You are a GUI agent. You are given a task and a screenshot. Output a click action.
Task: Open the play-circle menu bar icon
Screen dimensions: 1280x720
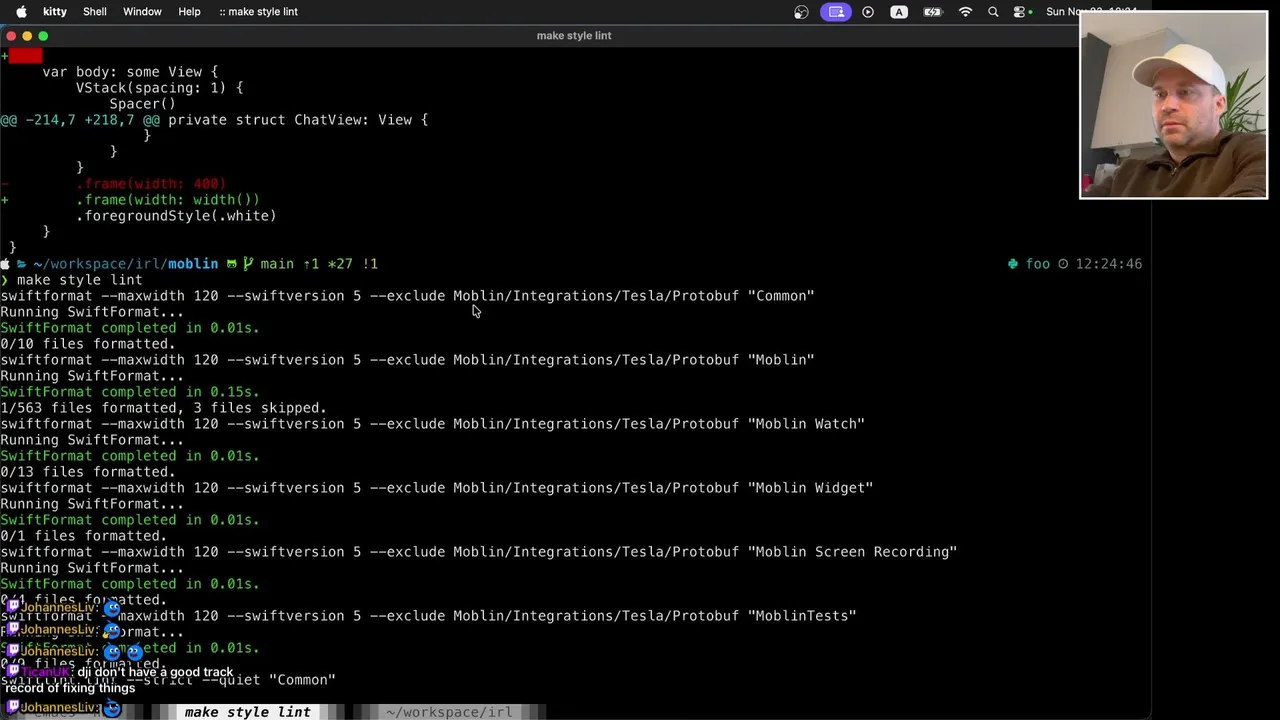(x=868, y=12)
